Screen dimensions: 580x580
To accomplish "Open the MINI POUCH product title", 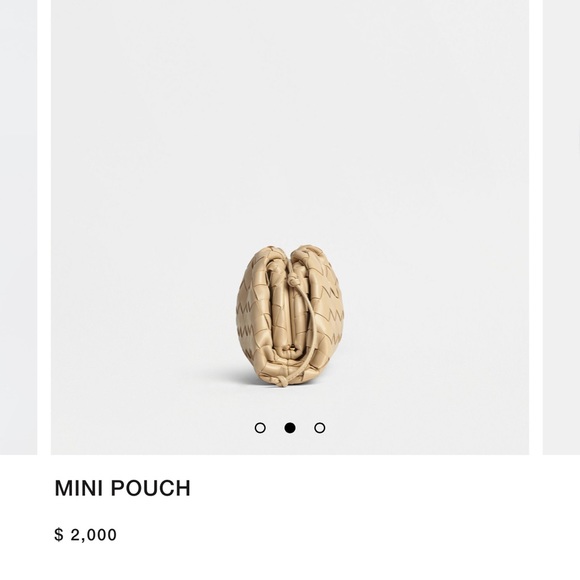I will (122, 488).
